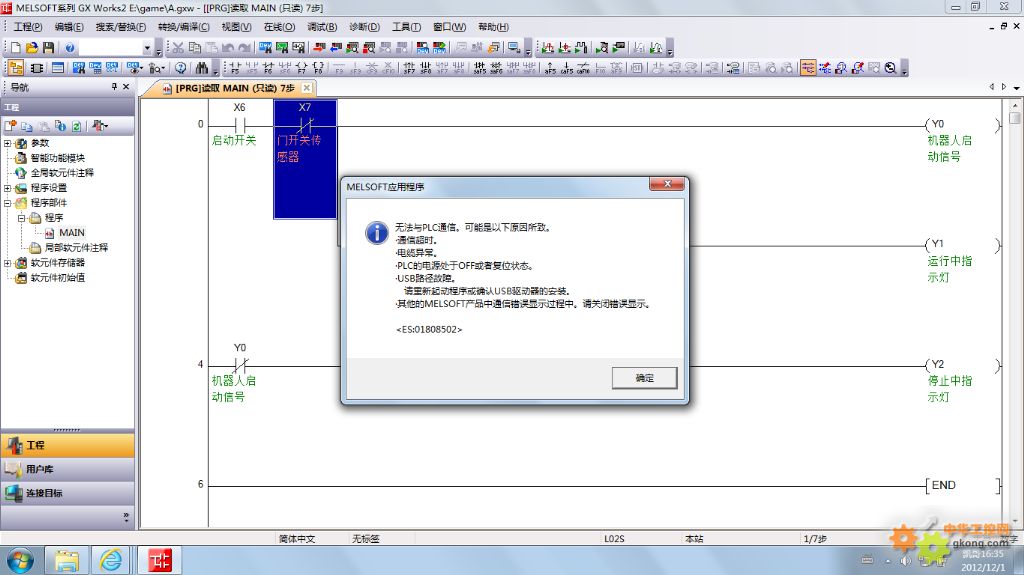
Task: Open the 转换/编译(C) menu
Action: 184,27
